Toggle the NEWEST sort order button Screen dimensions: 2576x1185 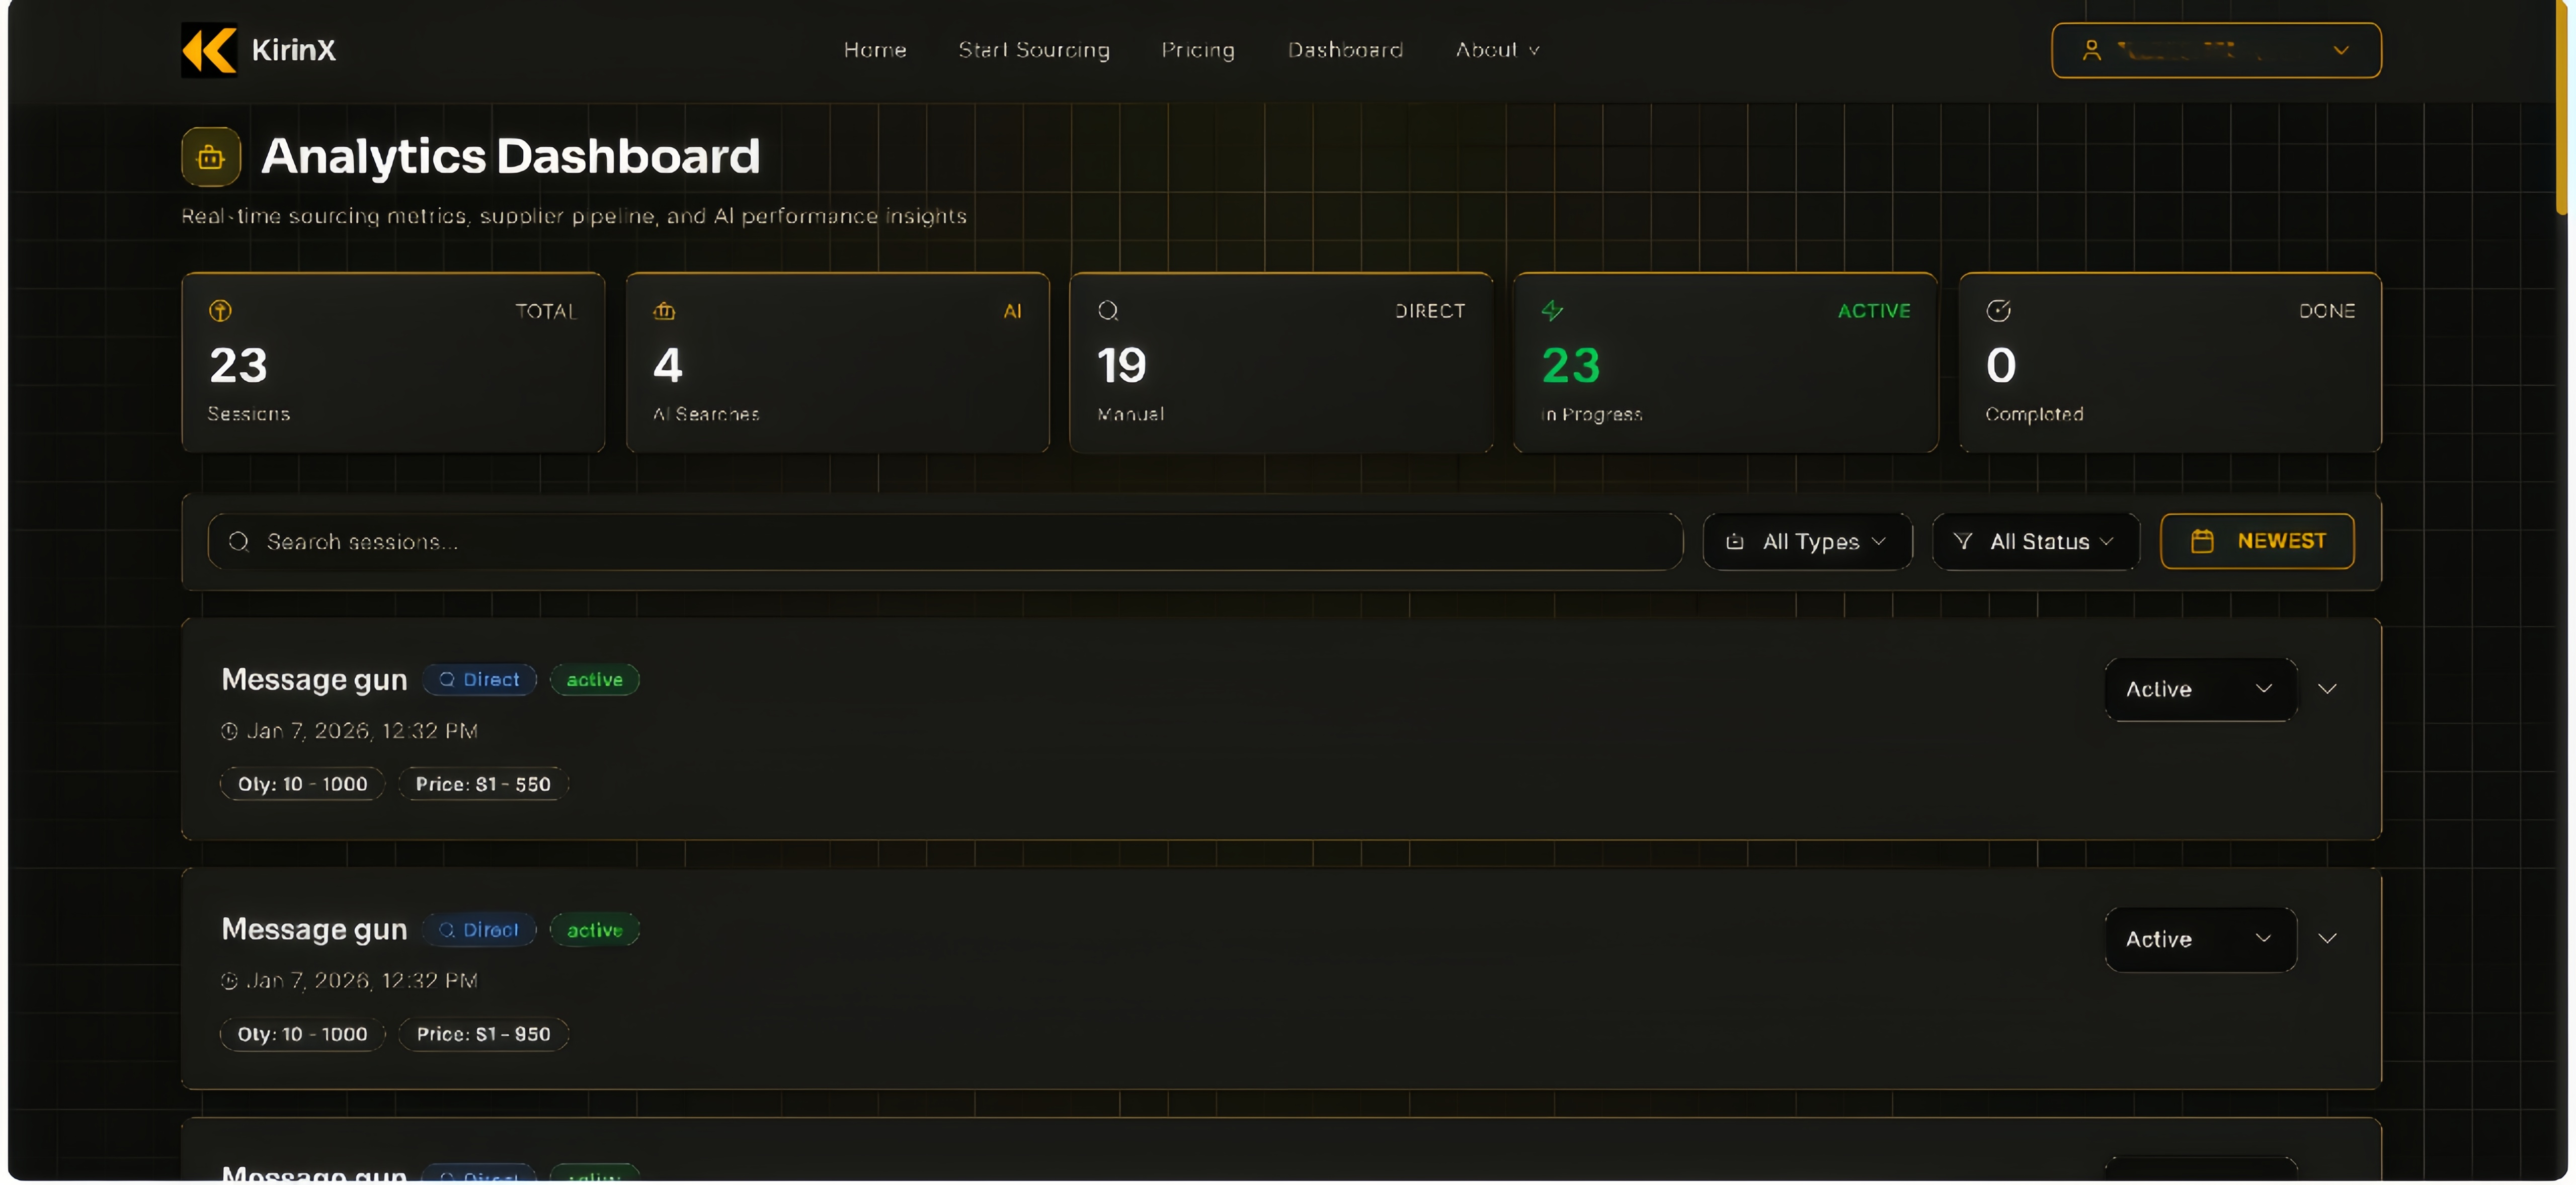[x=2257, y=541]
